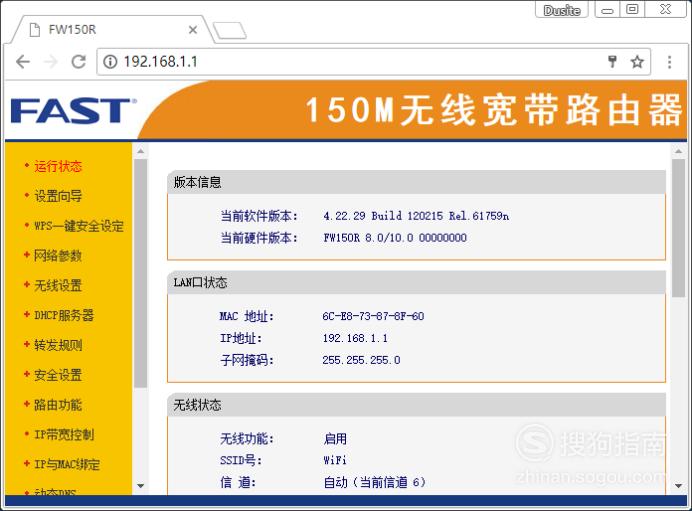Click software version 4.22.29 Build 120215 text

click(416, 216)
